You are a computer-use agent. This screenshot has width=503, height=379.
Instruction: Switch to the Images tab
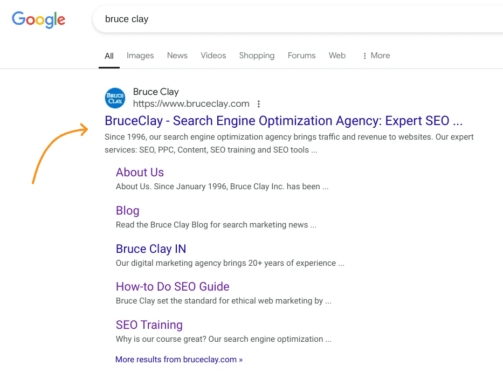coord(140,56)
